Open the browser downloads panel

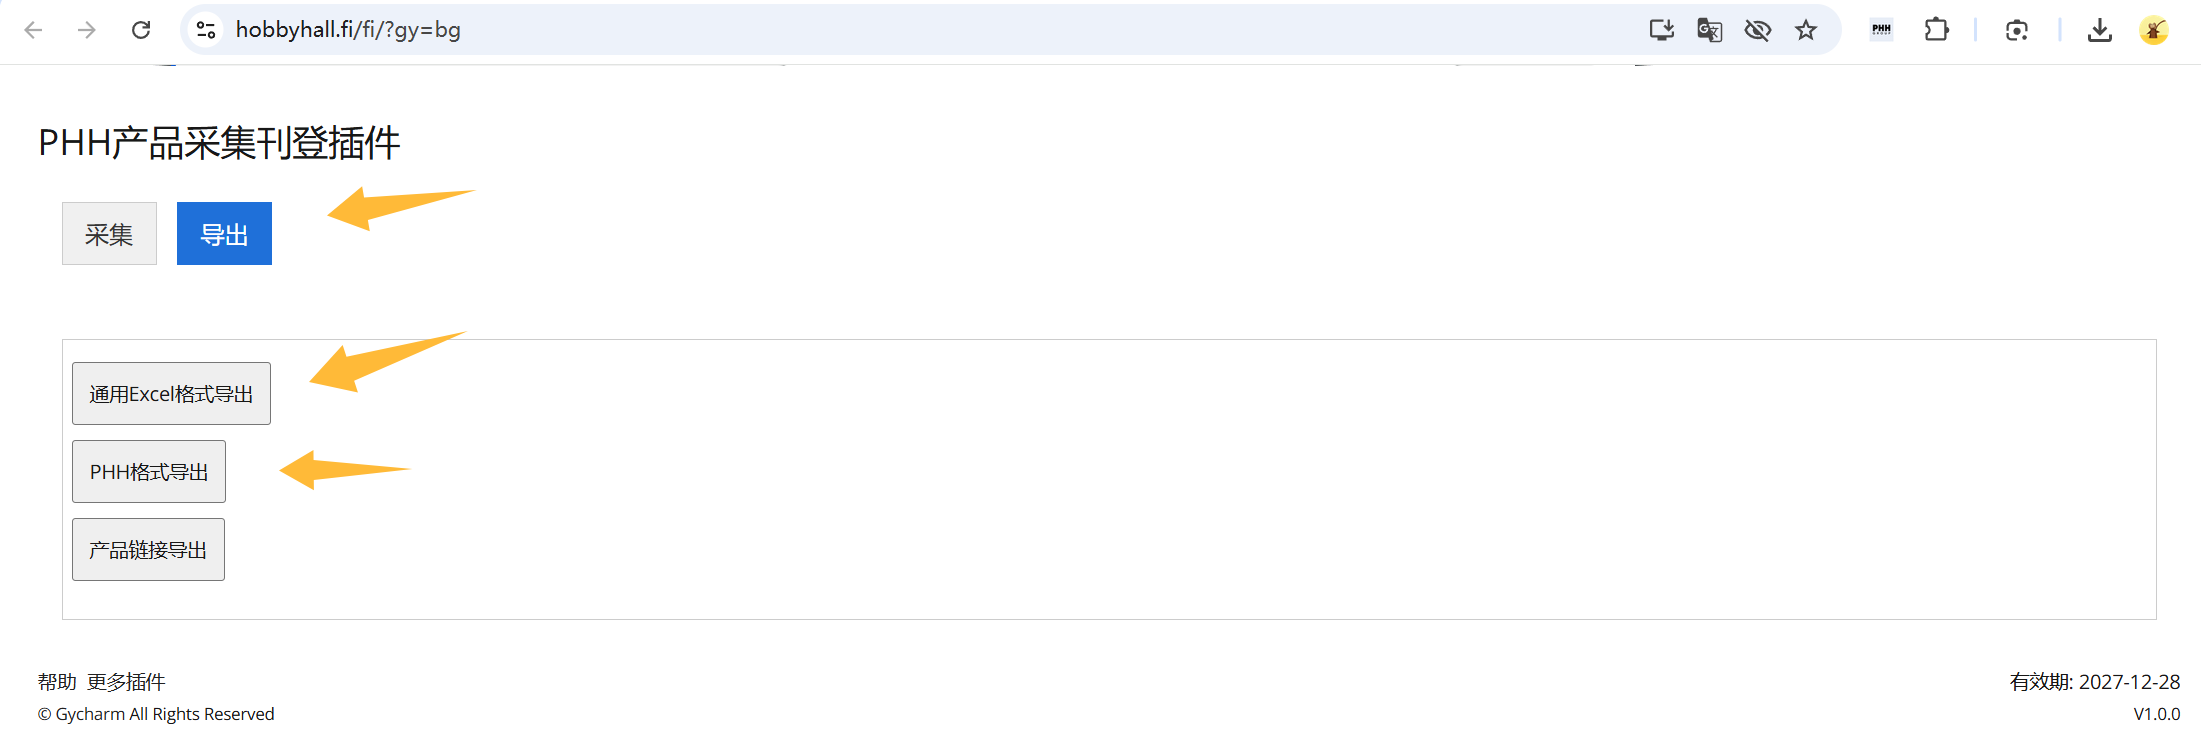click(x=2100, y=30)
